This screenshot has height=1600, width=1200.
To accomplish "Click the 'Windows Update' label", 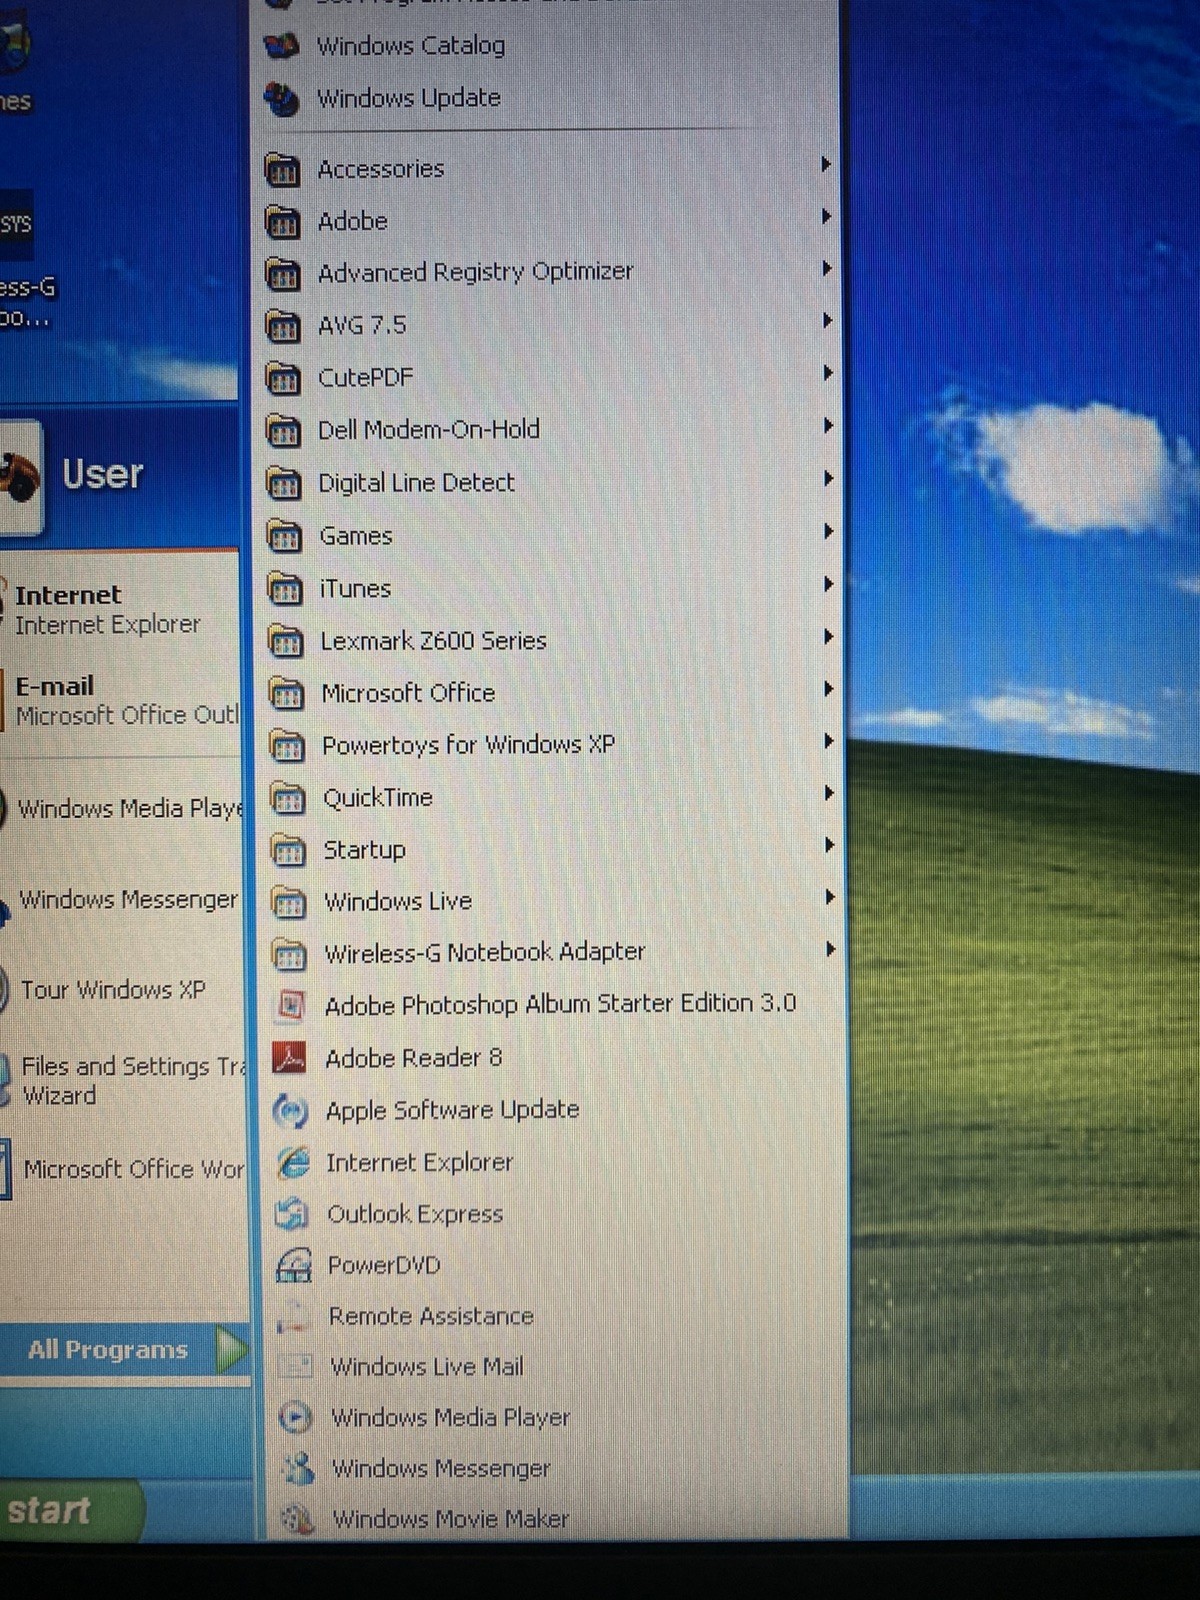I will click(409, 98).
